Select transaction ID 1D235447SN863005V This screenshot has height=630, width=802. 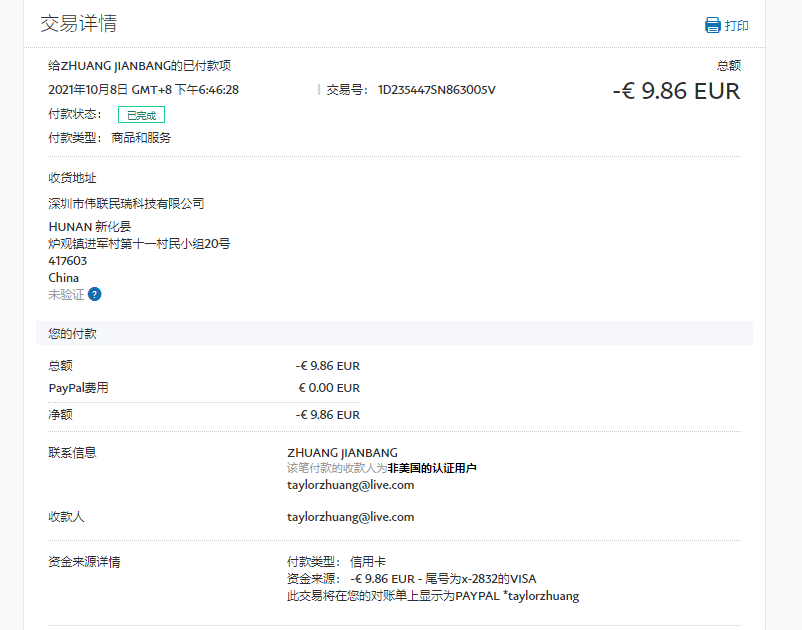(x=436, y=90)
